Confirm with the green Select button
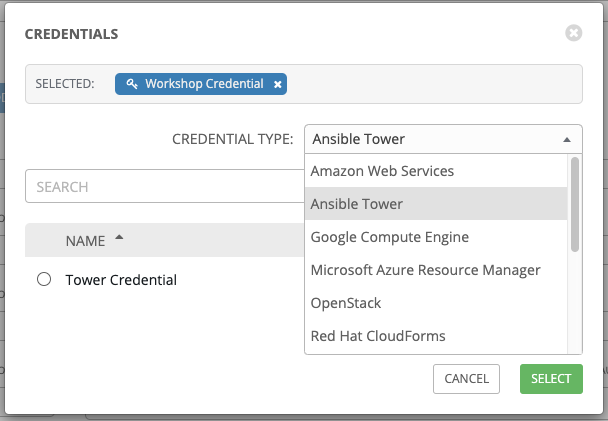 tap(551, 379)
